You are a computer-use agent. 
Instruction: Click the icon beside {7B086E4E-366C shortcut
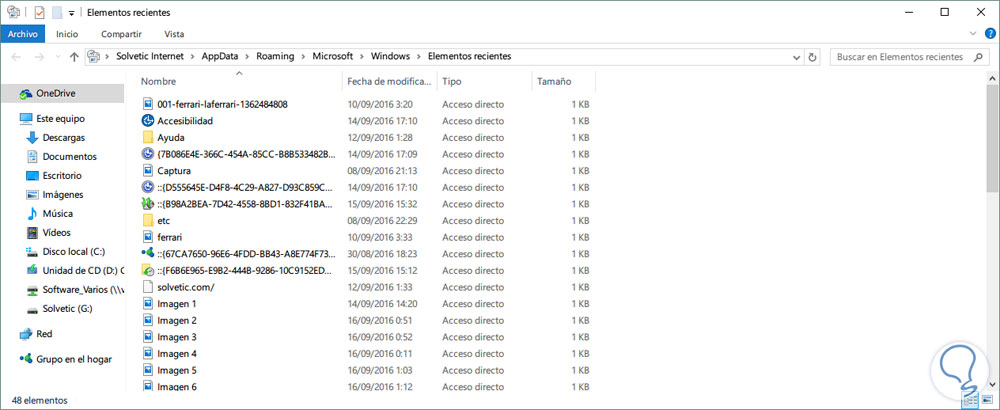point(148,154)
